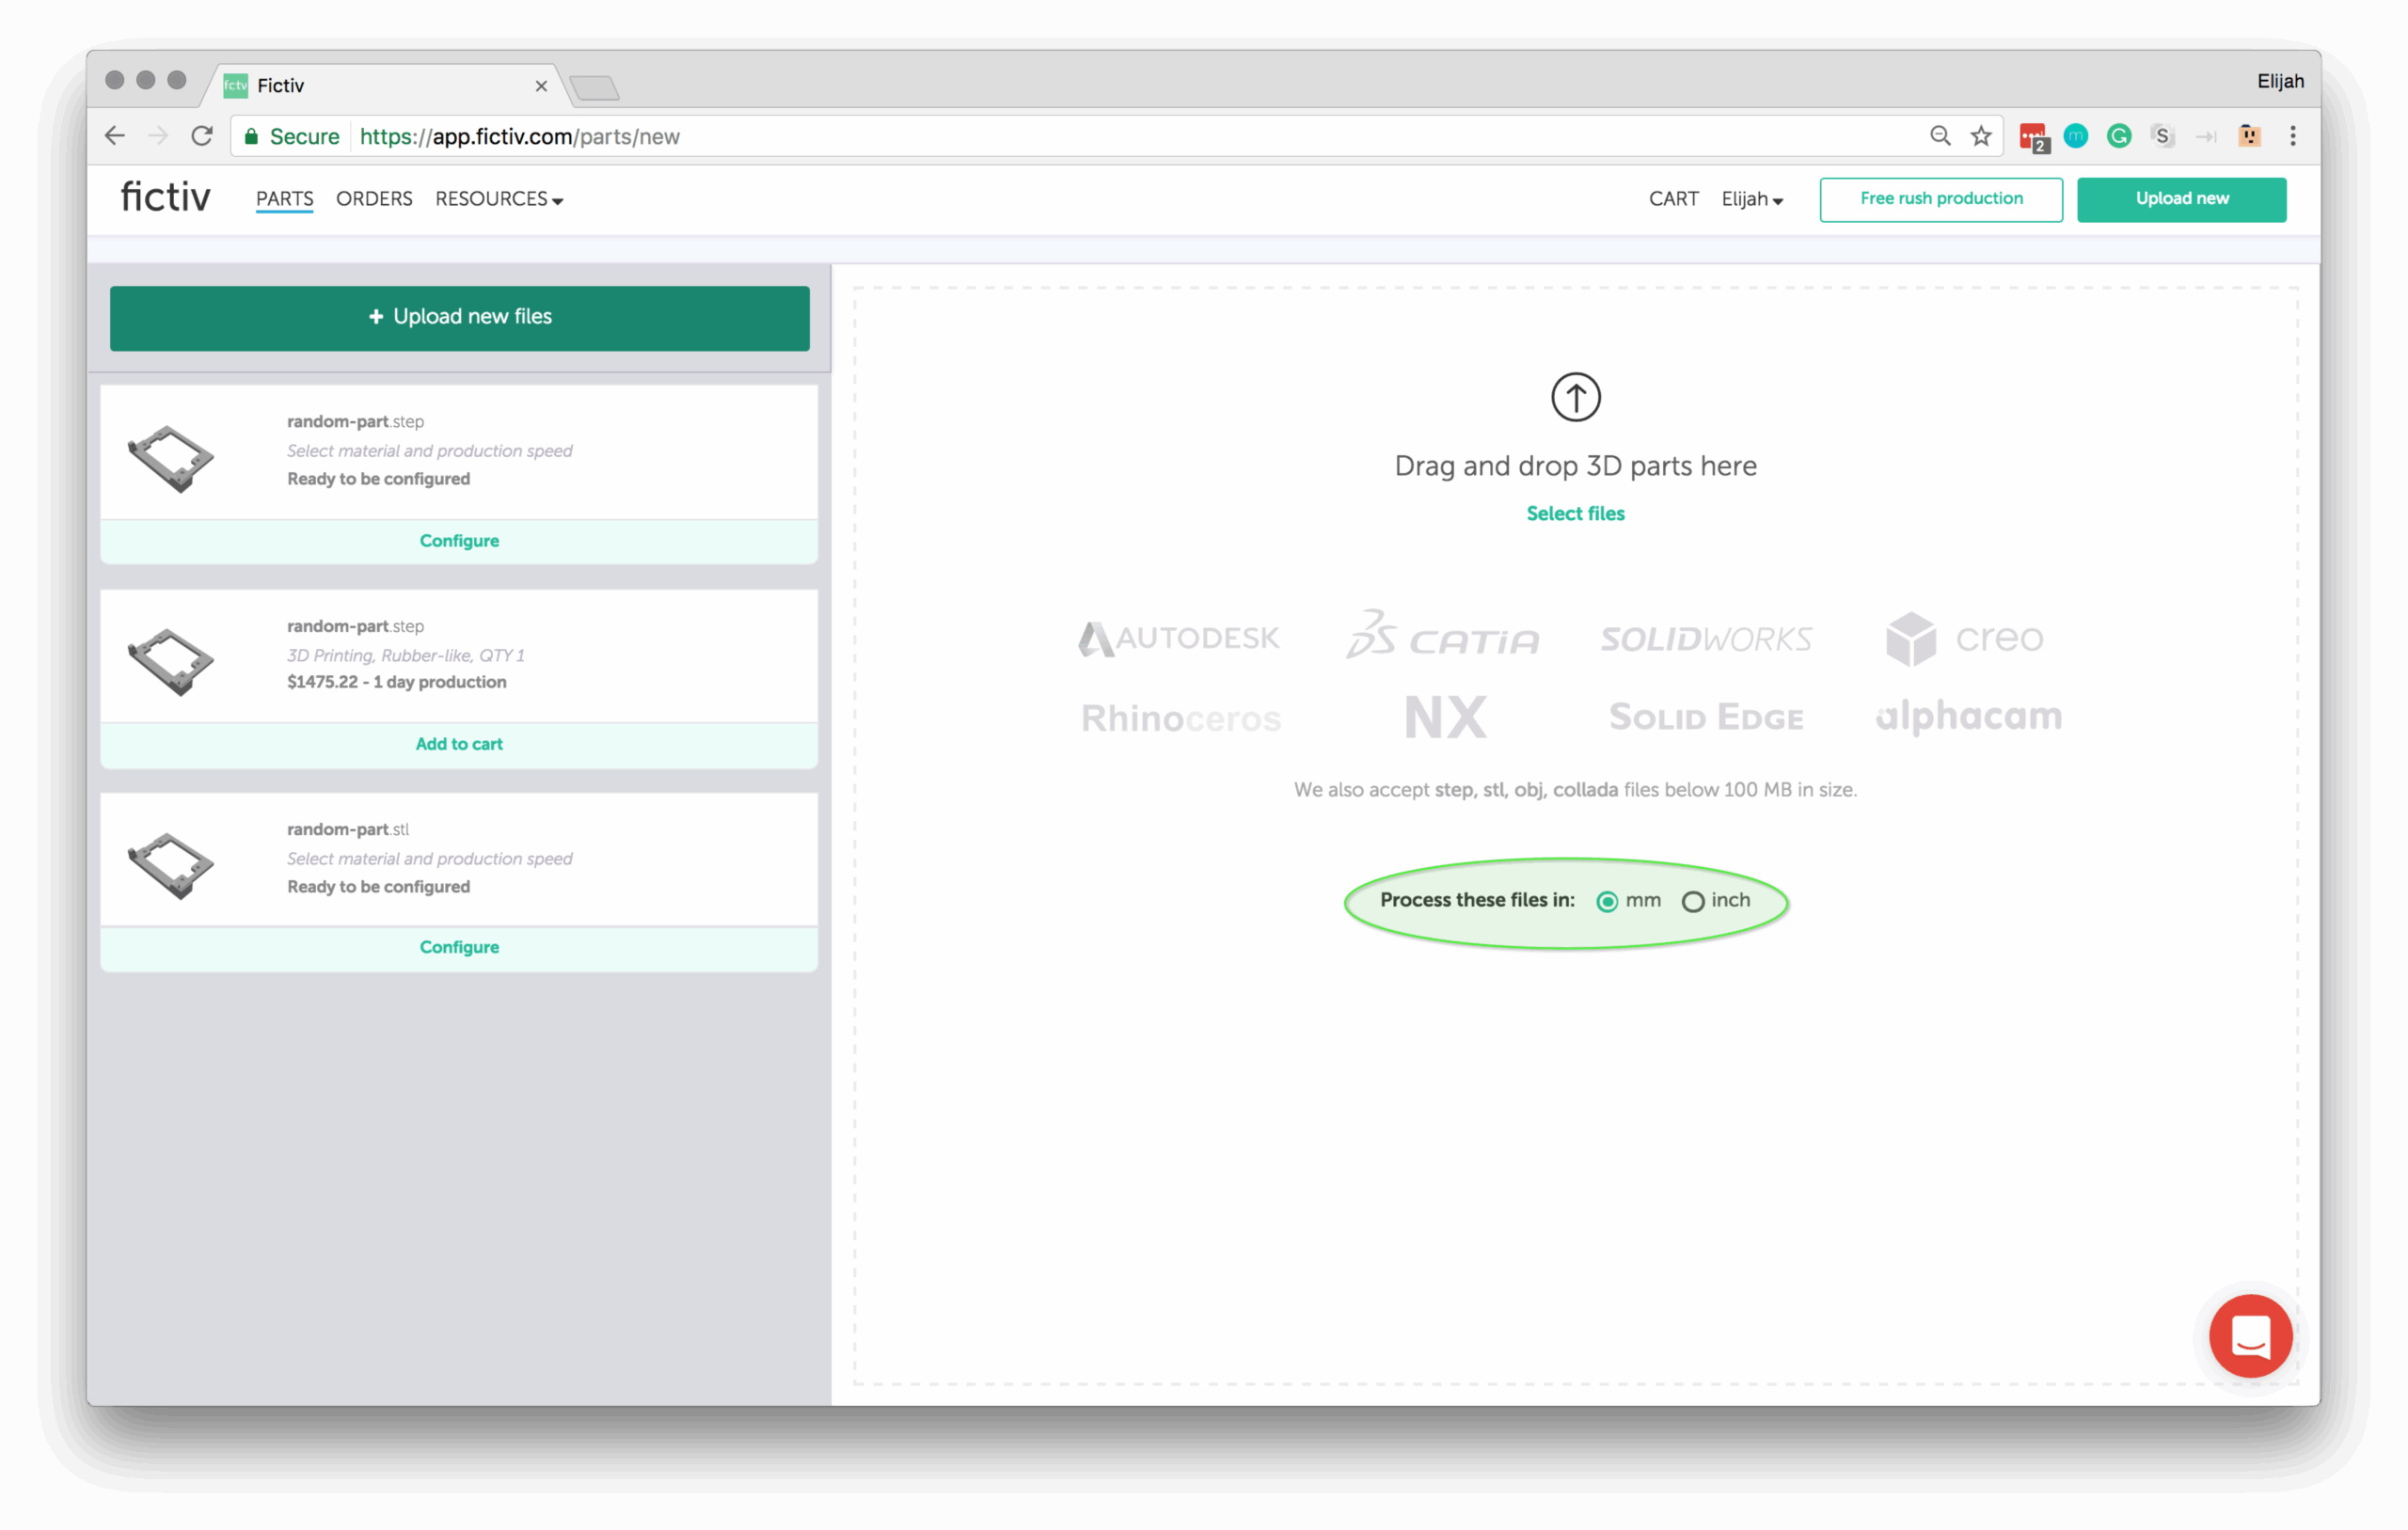The width and height of the screenshot is (2408, 1530).
Task: Open a new browser tab
Action: coord(595,88)
